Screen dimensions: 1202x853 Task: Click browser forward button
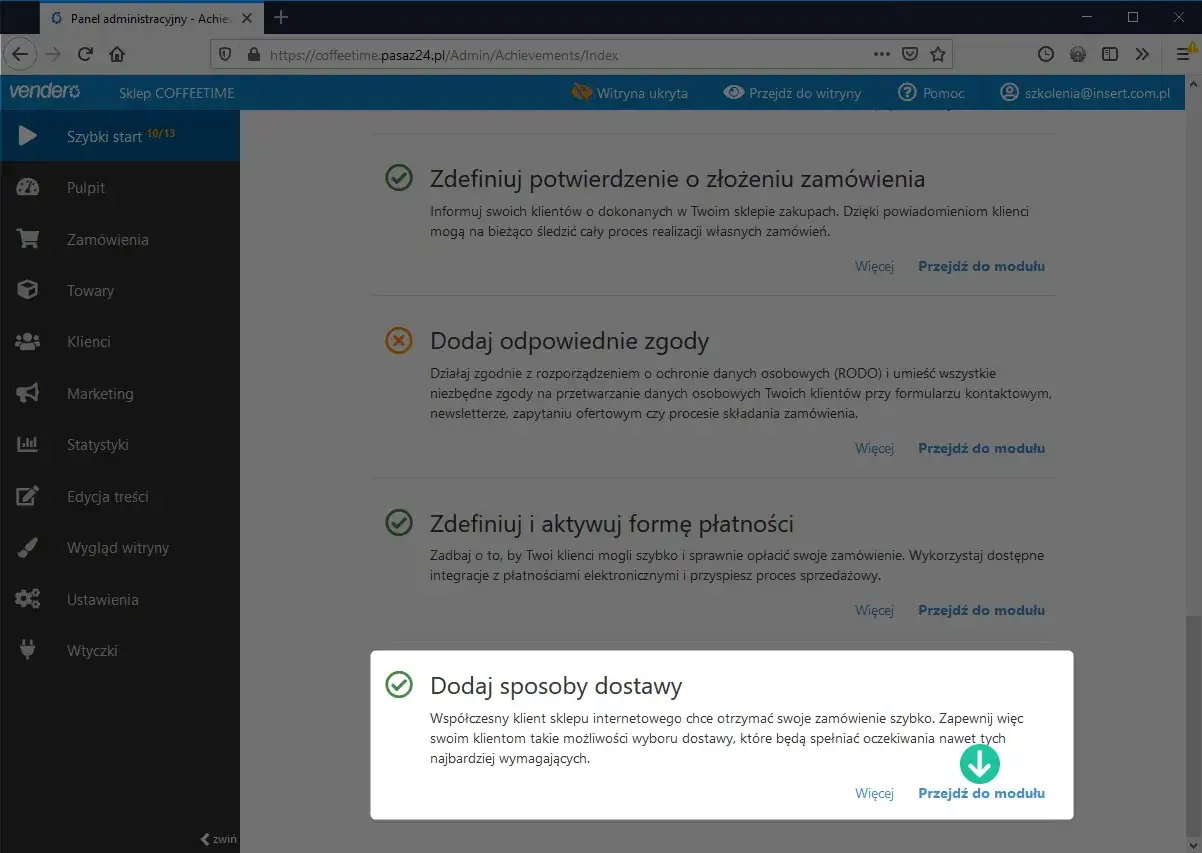53,54
